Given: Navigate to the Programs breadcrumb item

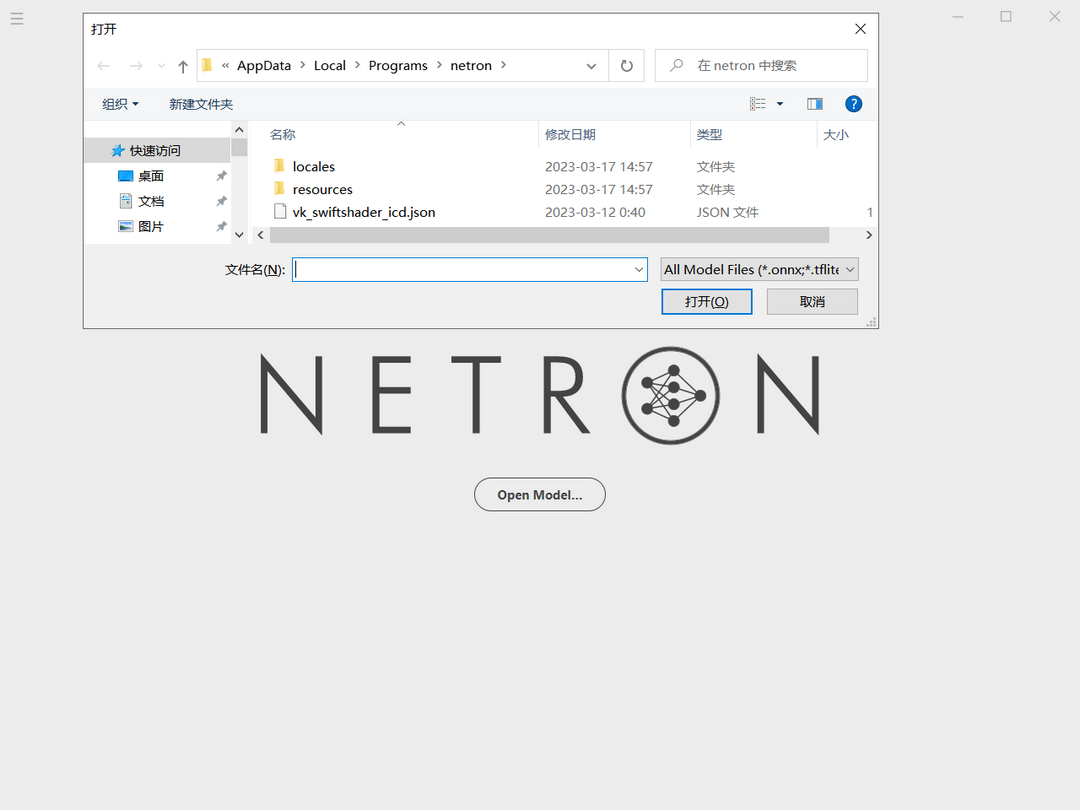Looking at the screenshot, I should pos(398,65).
